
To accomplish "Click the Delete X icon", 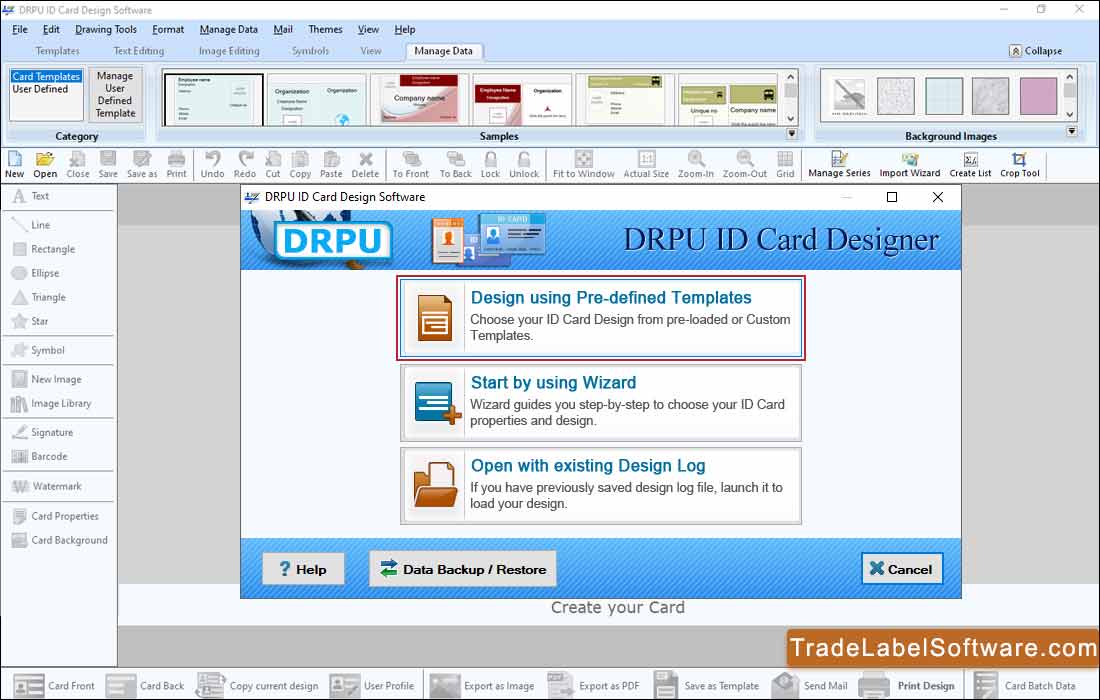I will pyautogui.click(x=365, y=164).
